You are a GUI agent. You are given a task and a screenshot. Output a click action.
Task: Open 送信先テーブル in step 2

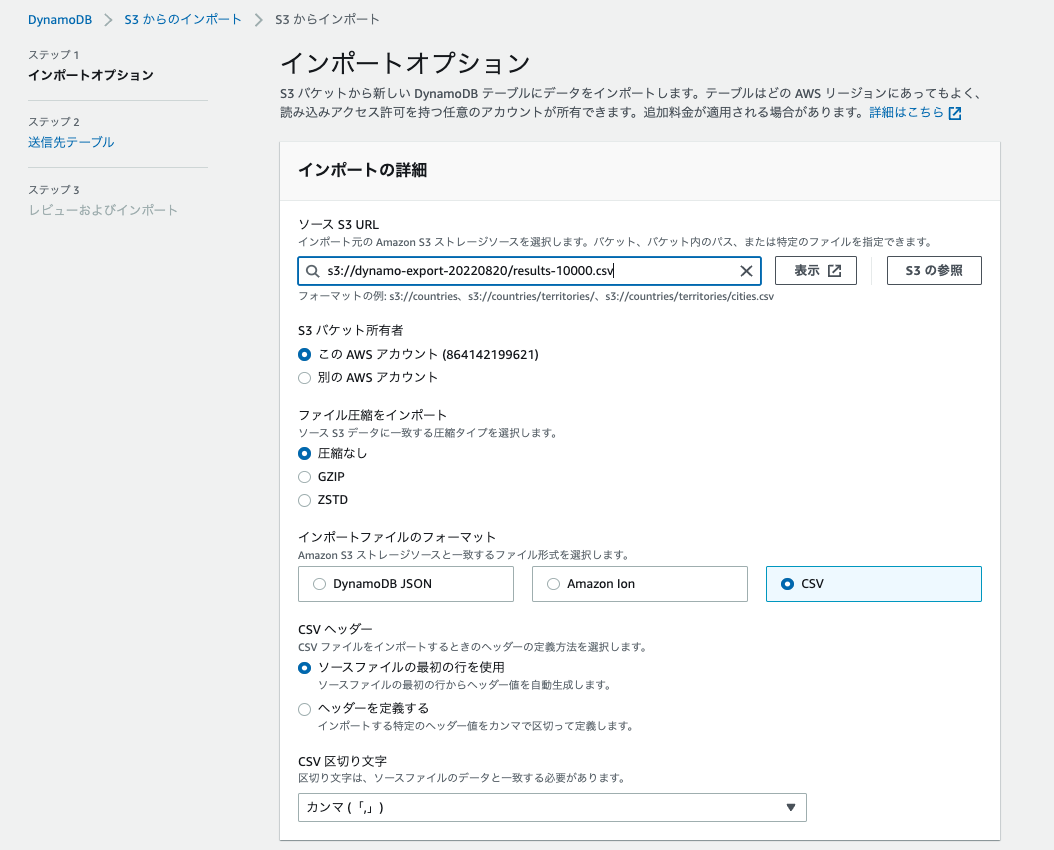71,143
